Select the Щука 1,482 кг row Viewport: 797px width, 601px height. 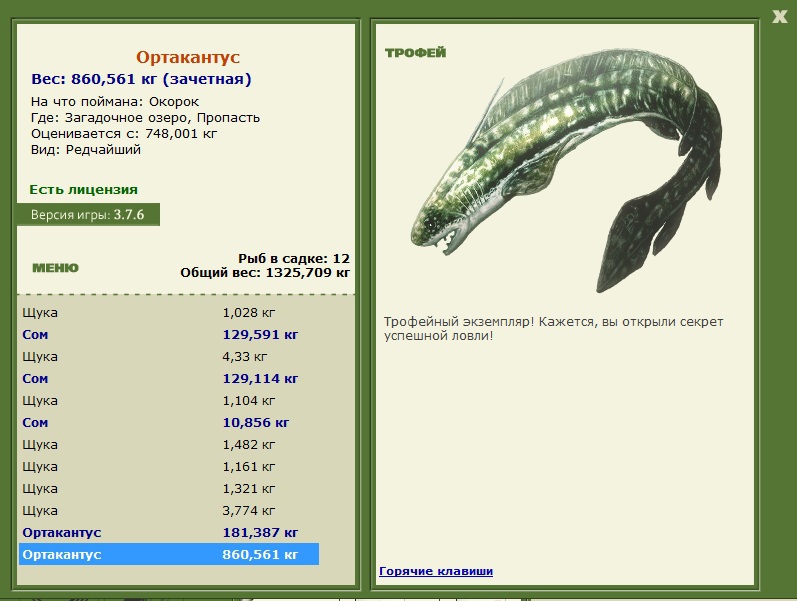[169, 444]
